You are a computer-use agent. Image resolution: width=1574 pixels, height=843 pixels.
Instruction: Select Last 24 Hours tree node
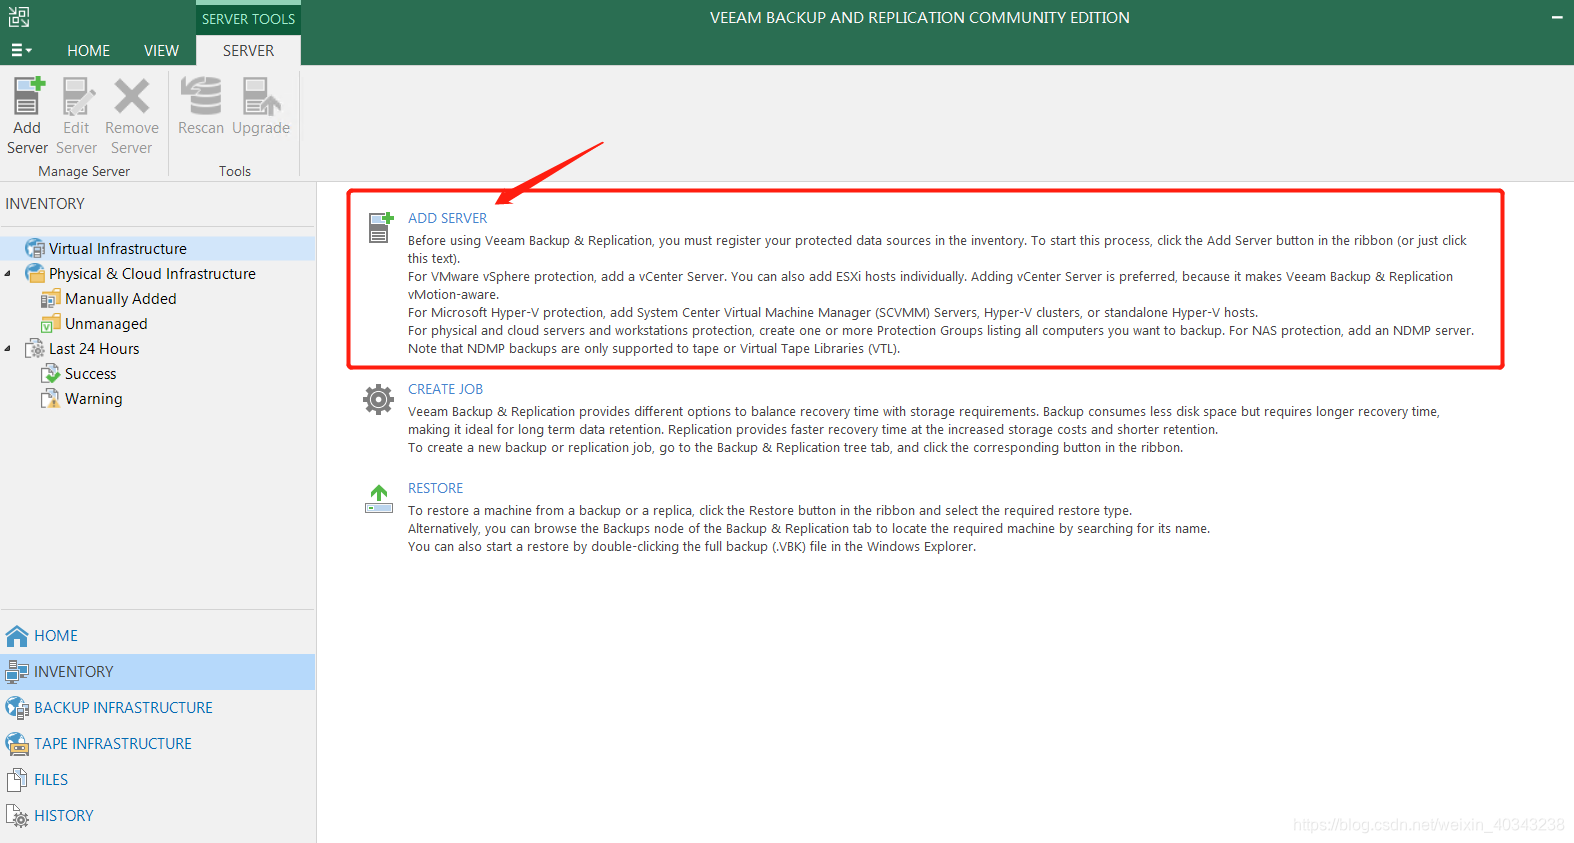click(x=94, y=349)
